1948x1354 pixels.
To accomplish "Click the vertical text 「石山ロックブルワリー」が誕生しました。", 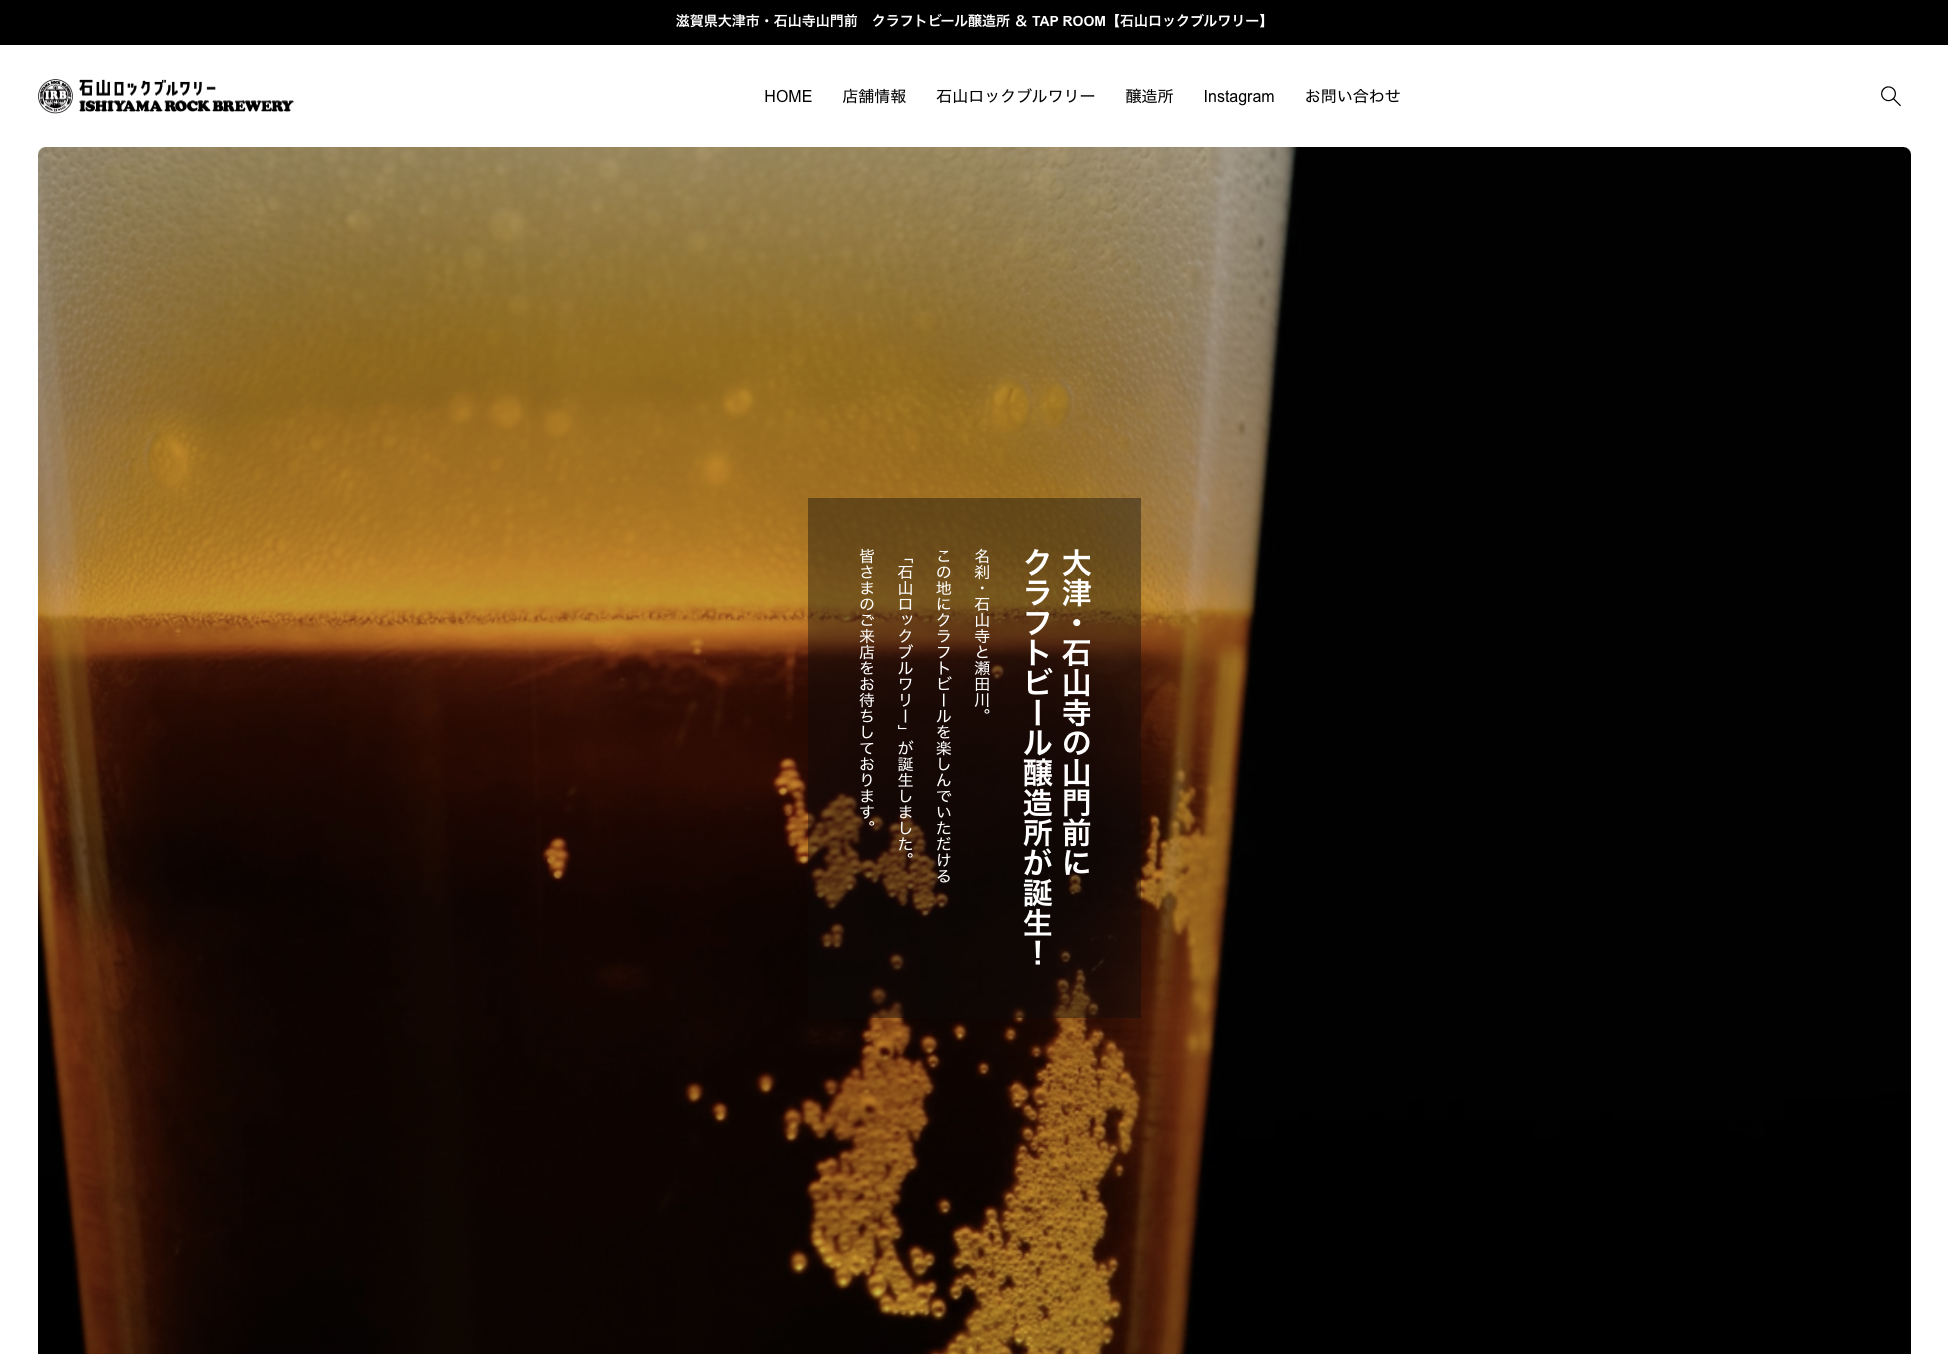I will pyautogui.click(x=905, y=707).
